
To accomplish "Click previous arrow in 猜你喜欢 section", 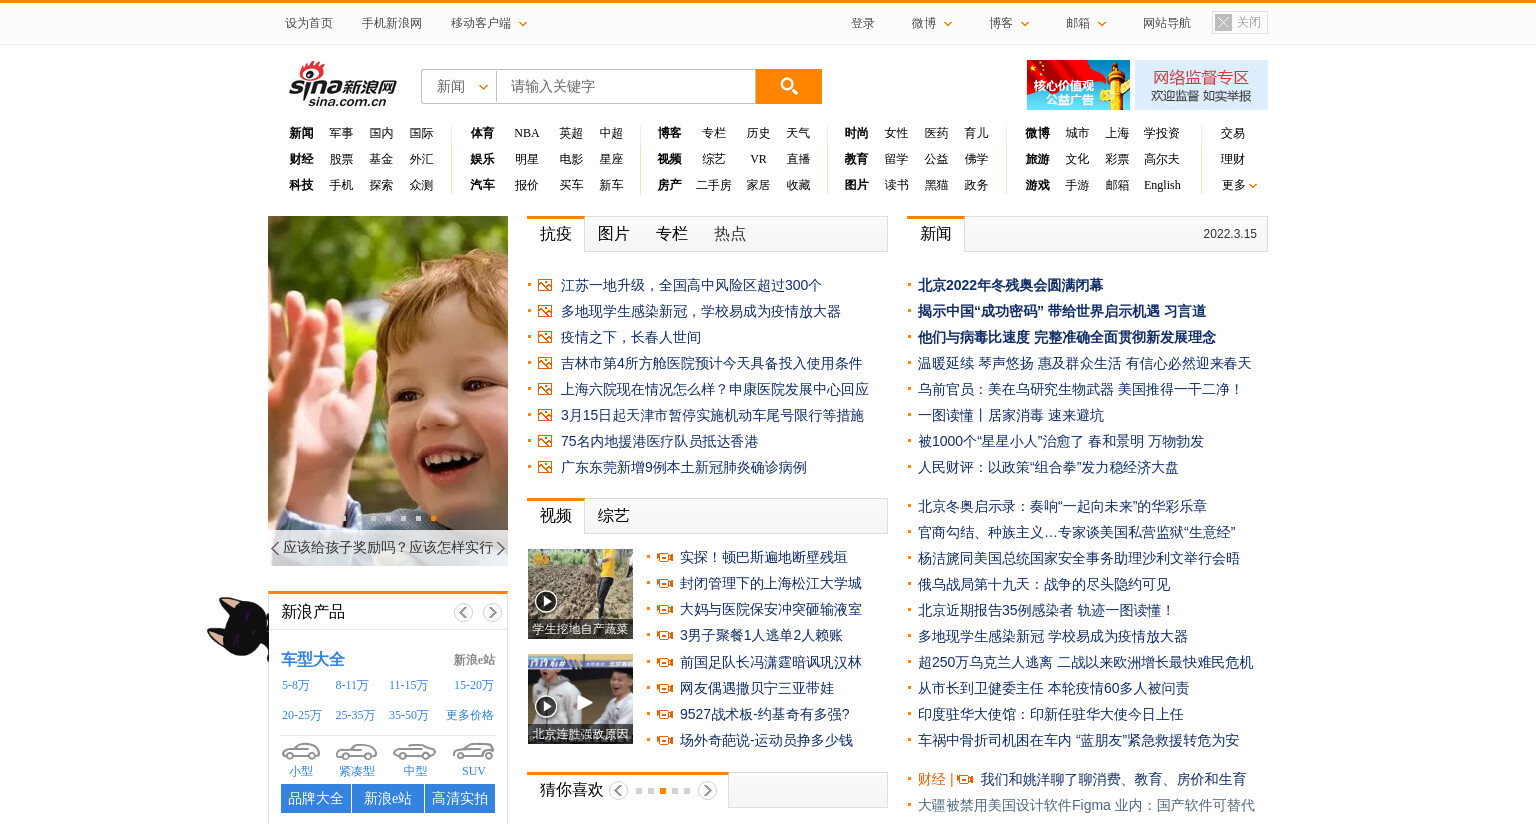I will 618,790.
